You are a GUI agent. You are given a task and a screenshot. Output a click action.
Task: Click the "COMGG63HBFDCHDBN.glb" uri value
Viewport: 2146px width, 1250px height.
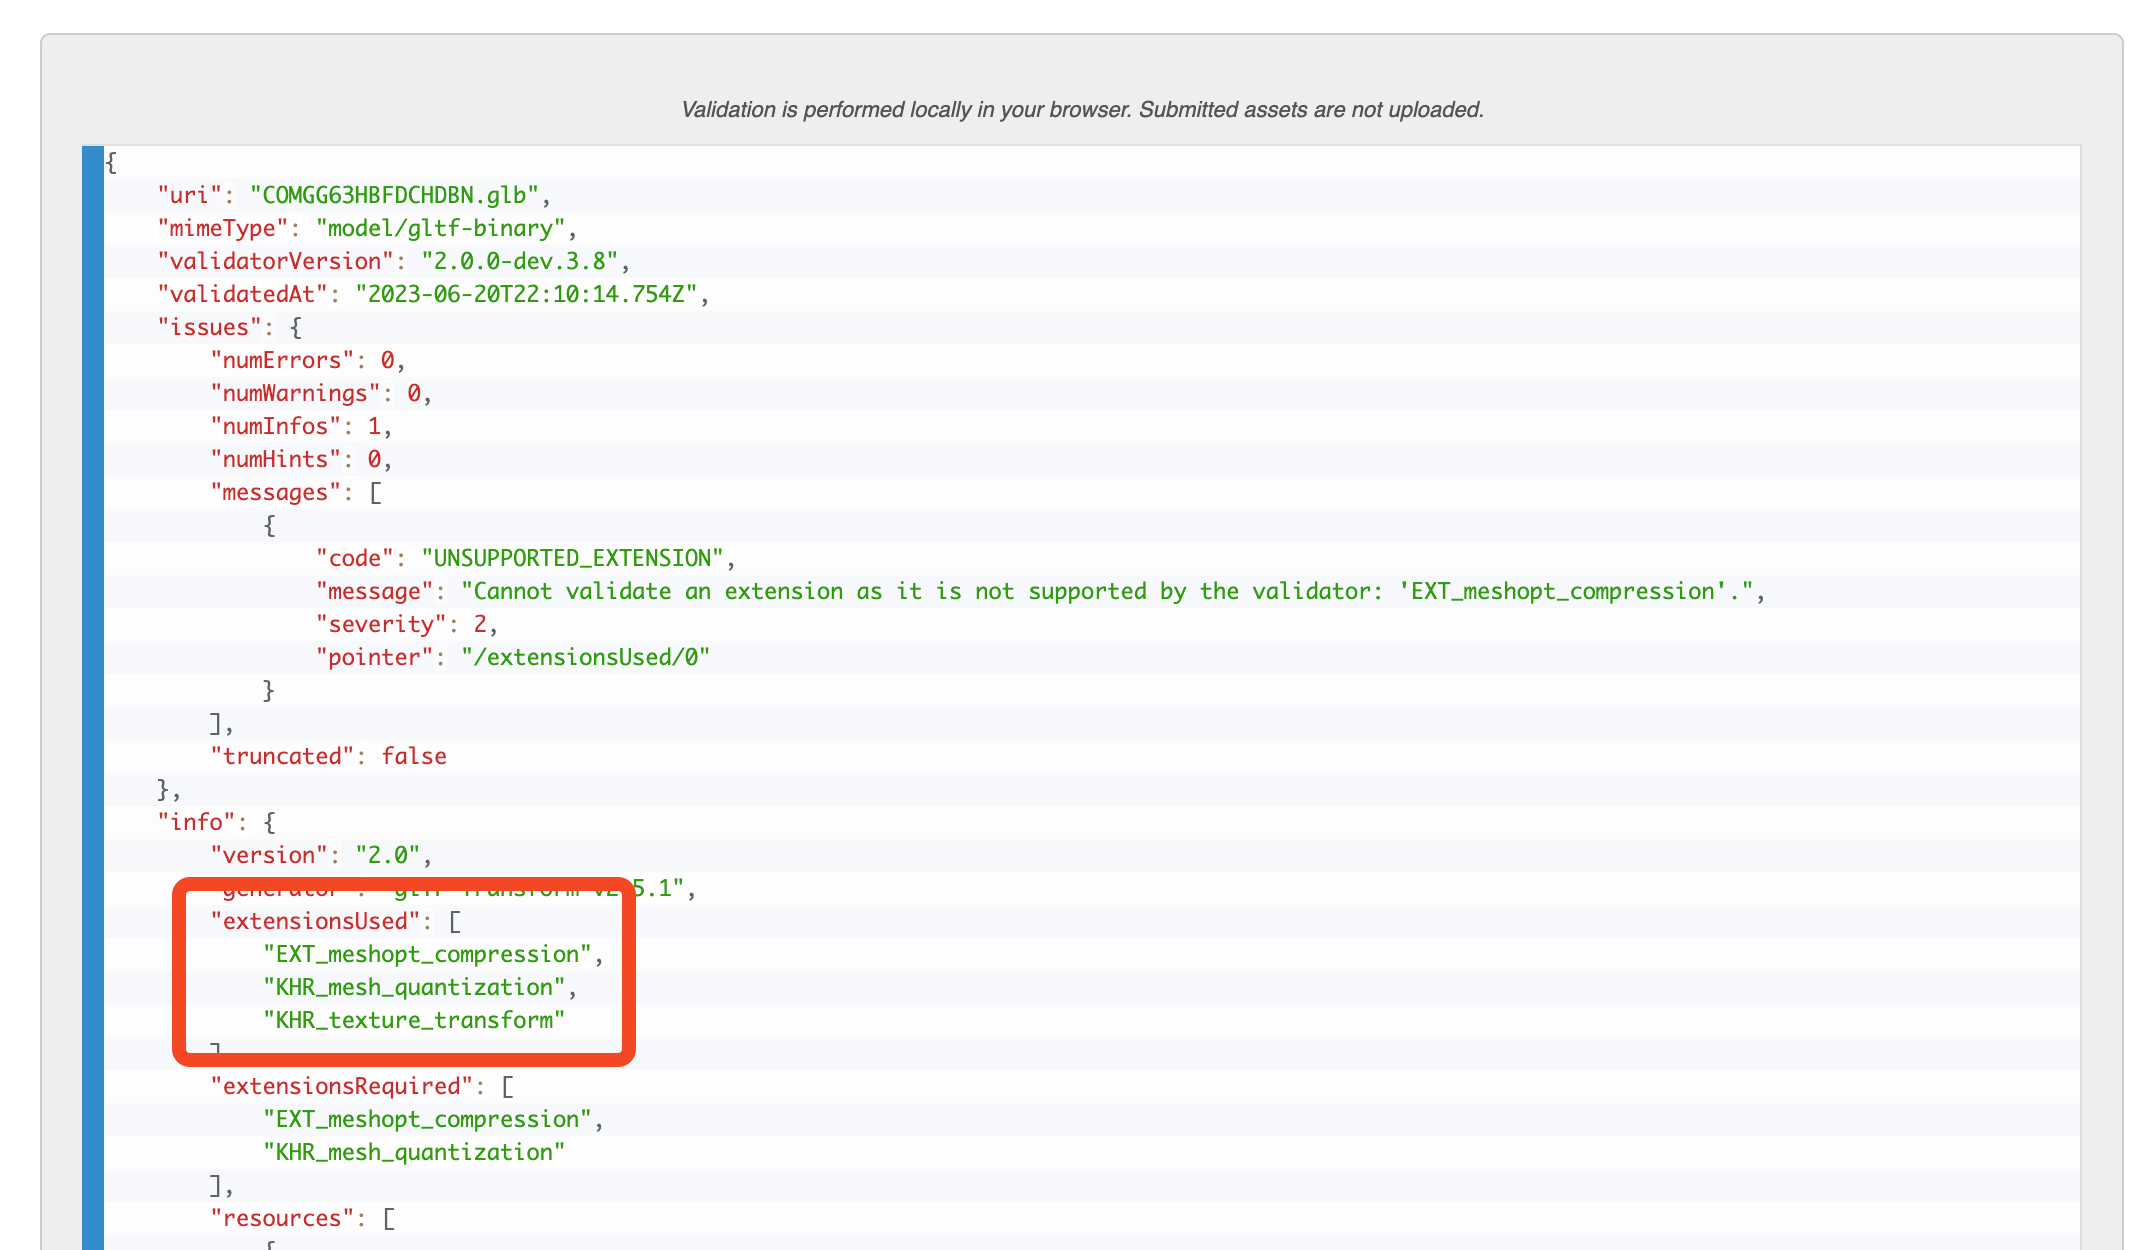[x=394, y=195]
